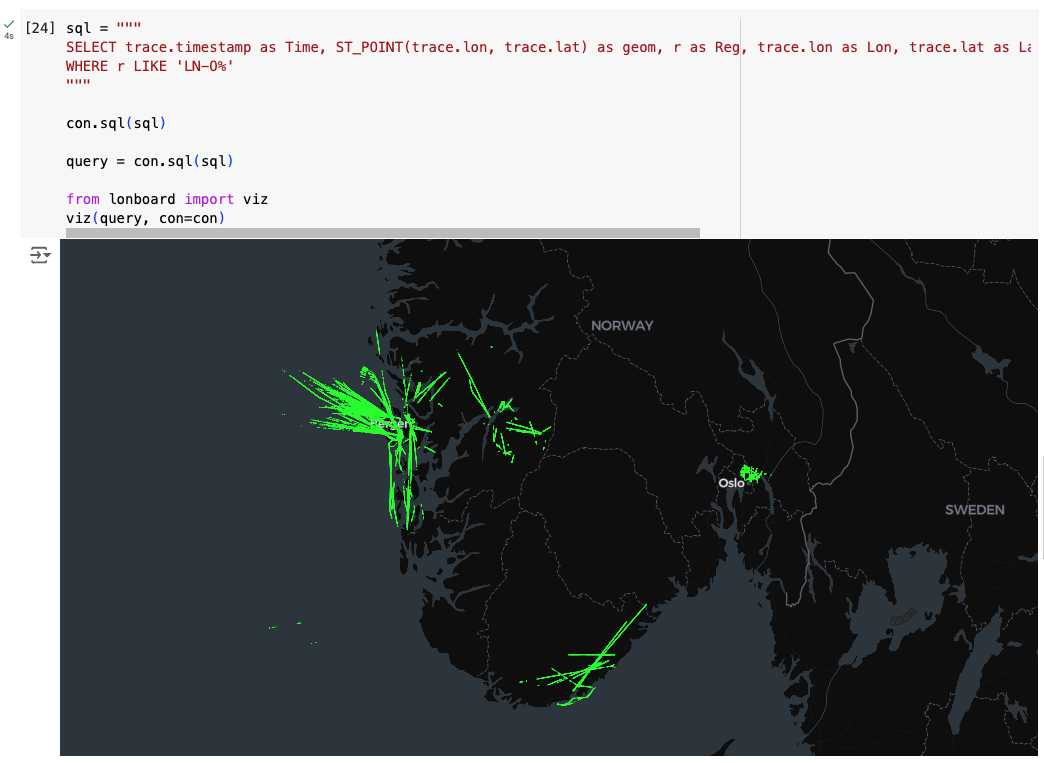
Task: Click the Vänern lake label on map
Action: pyautogui.click(x=903, y=618)
